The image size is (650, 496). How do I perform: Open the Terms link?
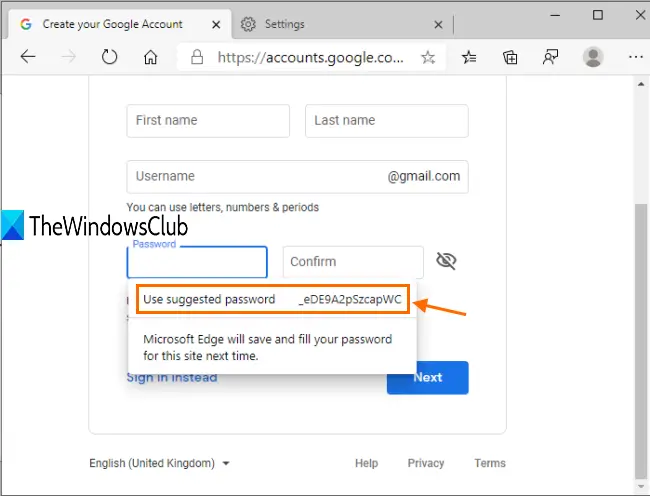click(x=490, y=463)
